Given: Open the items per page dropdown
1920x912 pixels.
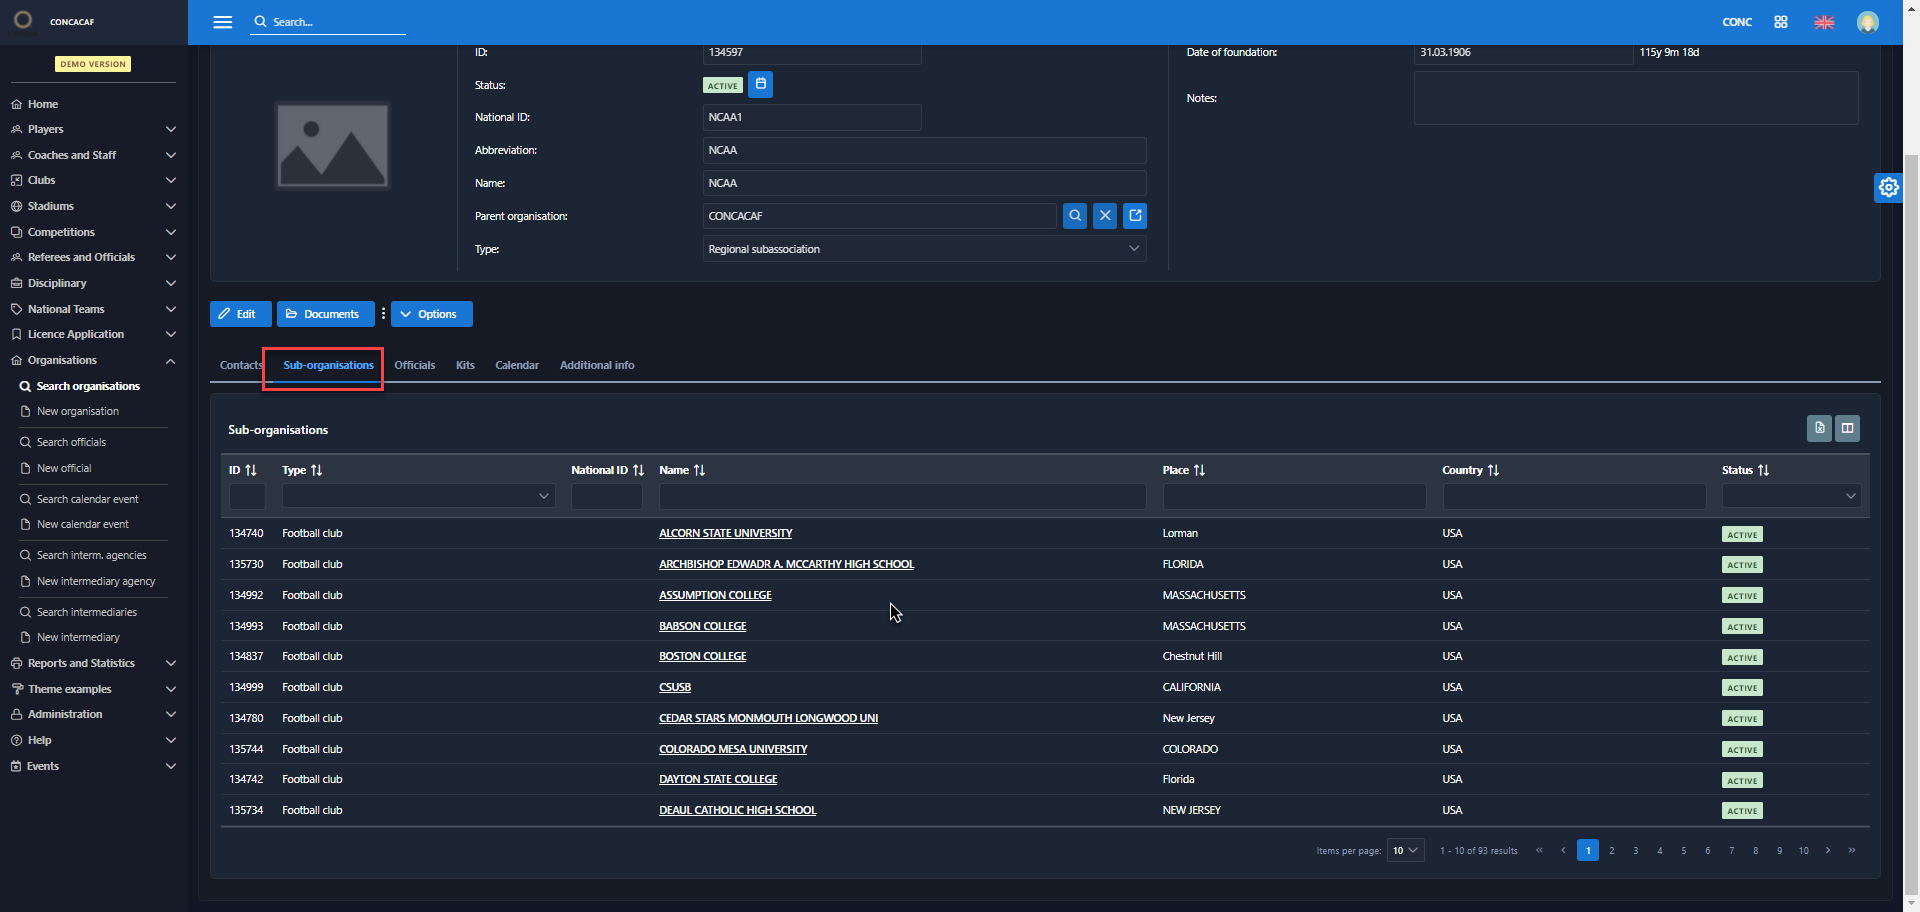Looking at the screenshot, I should pyautogui.click(x=1405, y=851).
